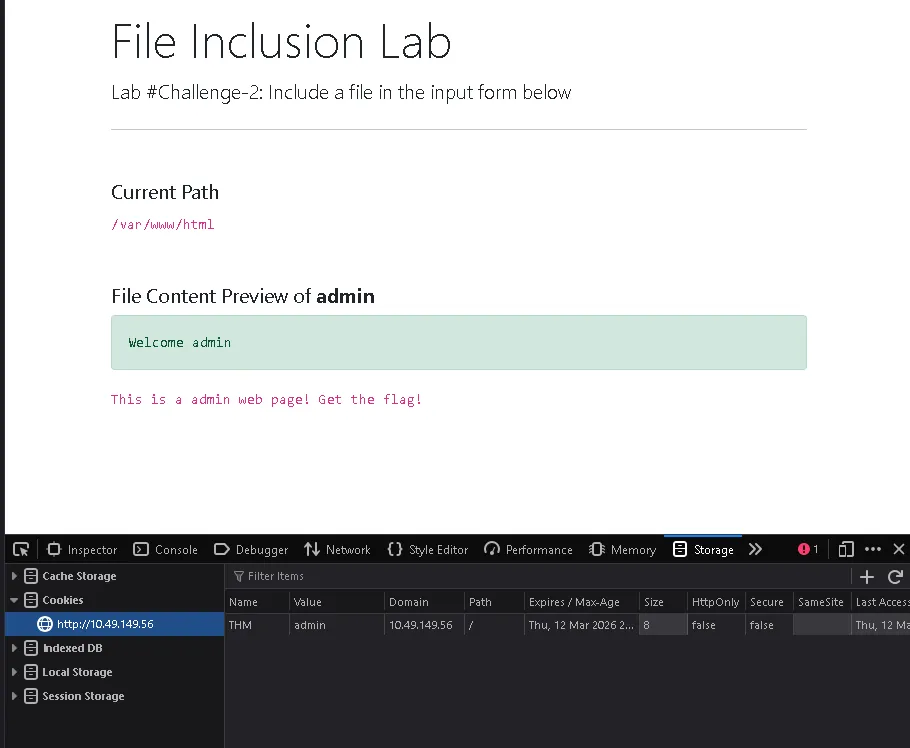The height and width of the screenshot is (748, 910).
Task: Open the Console tab
Action: coord(166,549)
